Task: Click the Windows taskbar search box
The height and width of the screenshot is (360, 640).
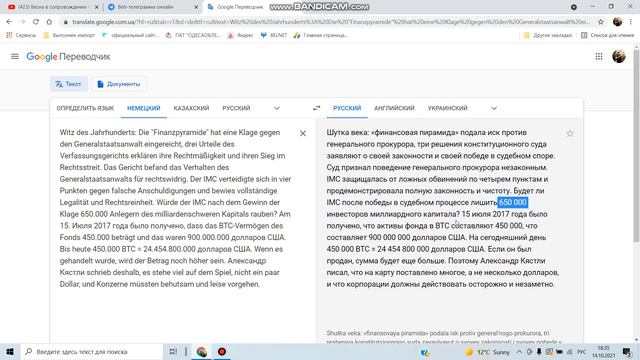Action: tap(91, 351)
